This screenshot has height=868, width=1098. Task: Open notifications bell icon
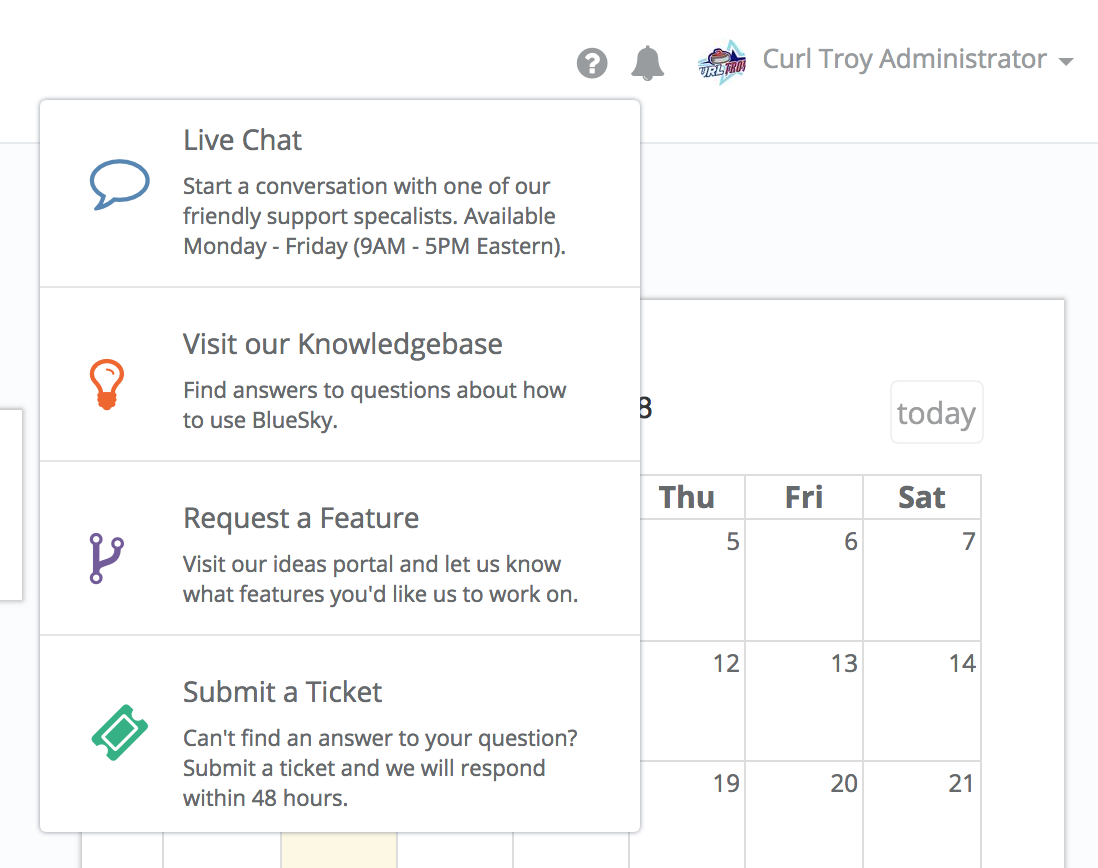coord(648,63)
